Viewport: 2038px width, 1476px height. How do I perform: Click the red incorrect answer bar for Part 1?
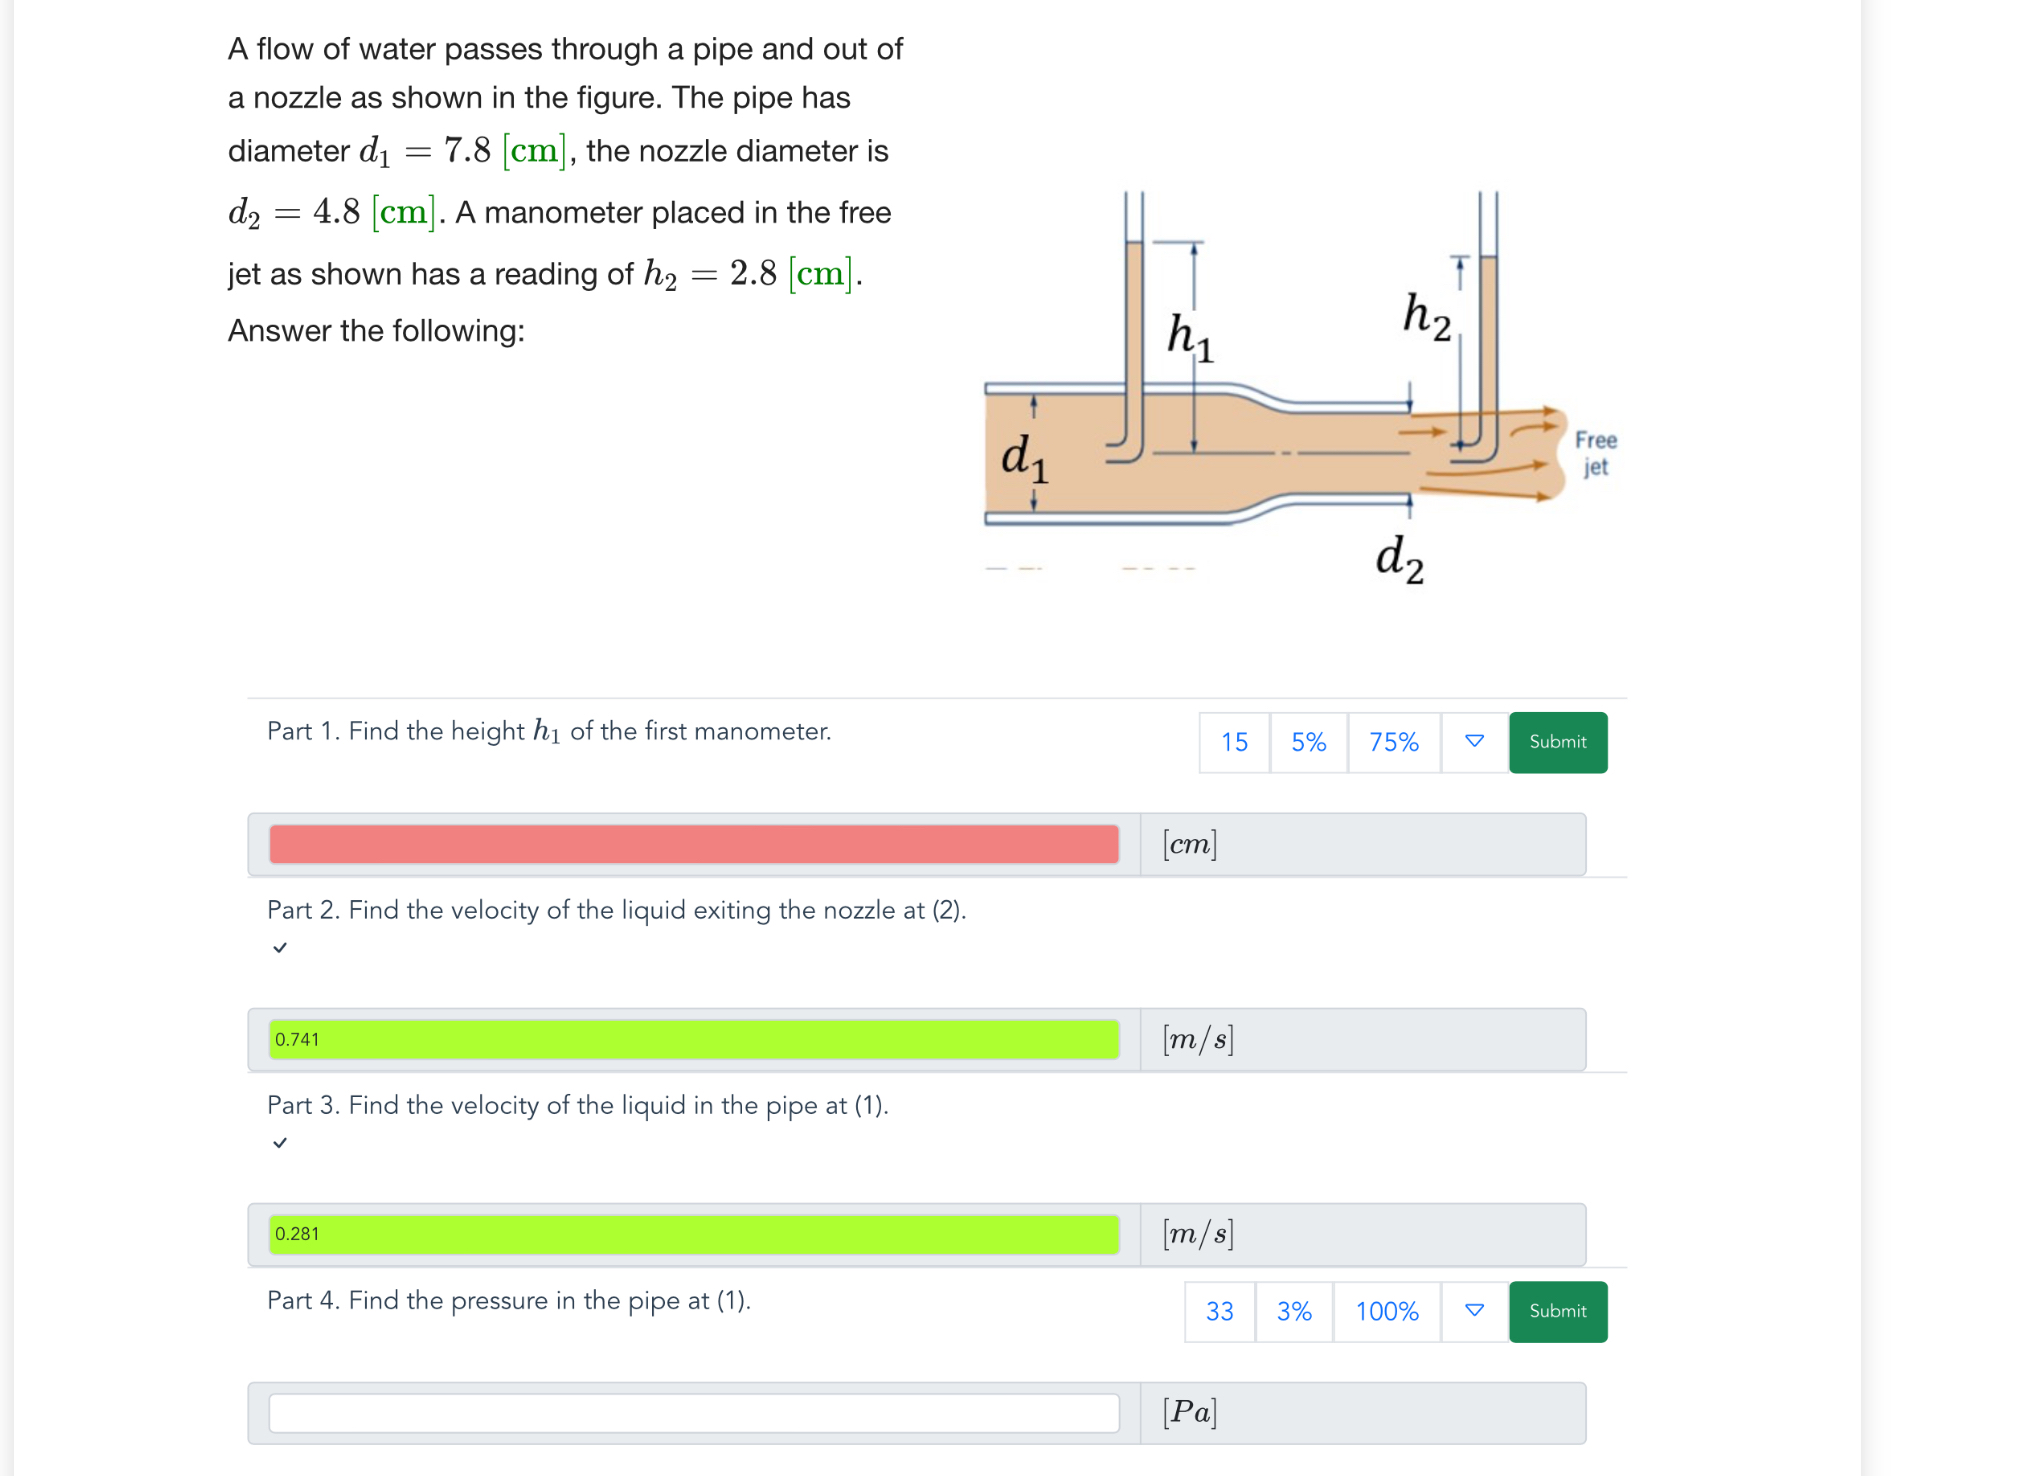tap(695, 844)
